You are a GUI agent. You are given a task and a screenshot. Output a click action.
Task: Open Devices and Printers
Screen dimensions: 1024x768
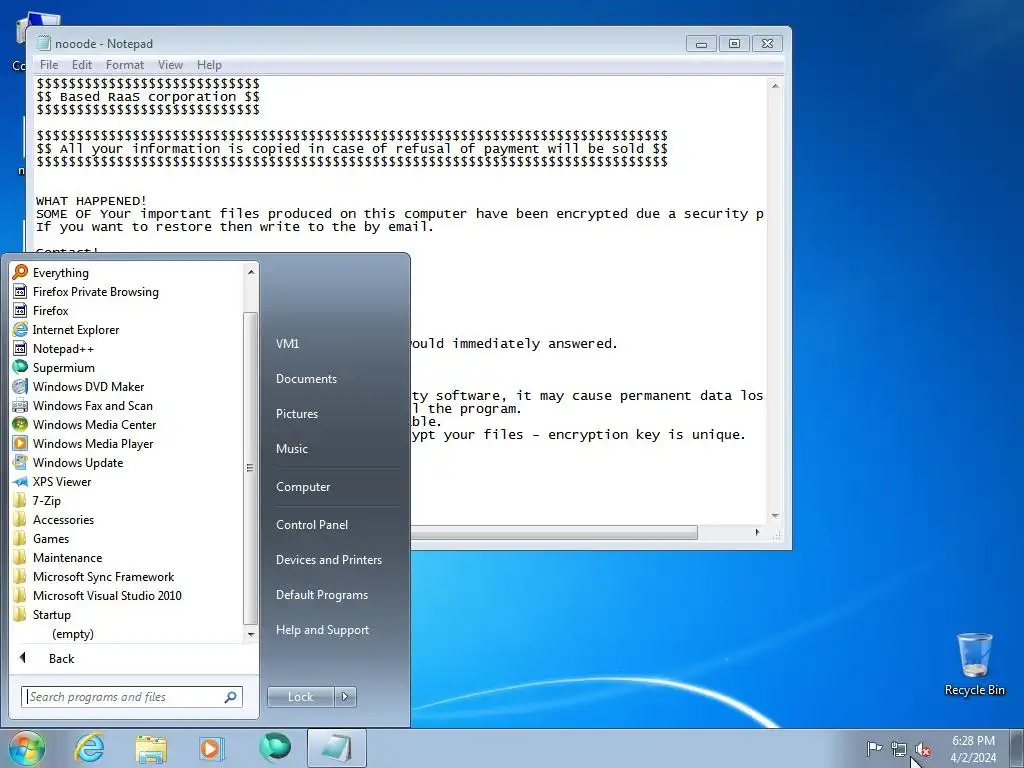[x=328, y=560]
